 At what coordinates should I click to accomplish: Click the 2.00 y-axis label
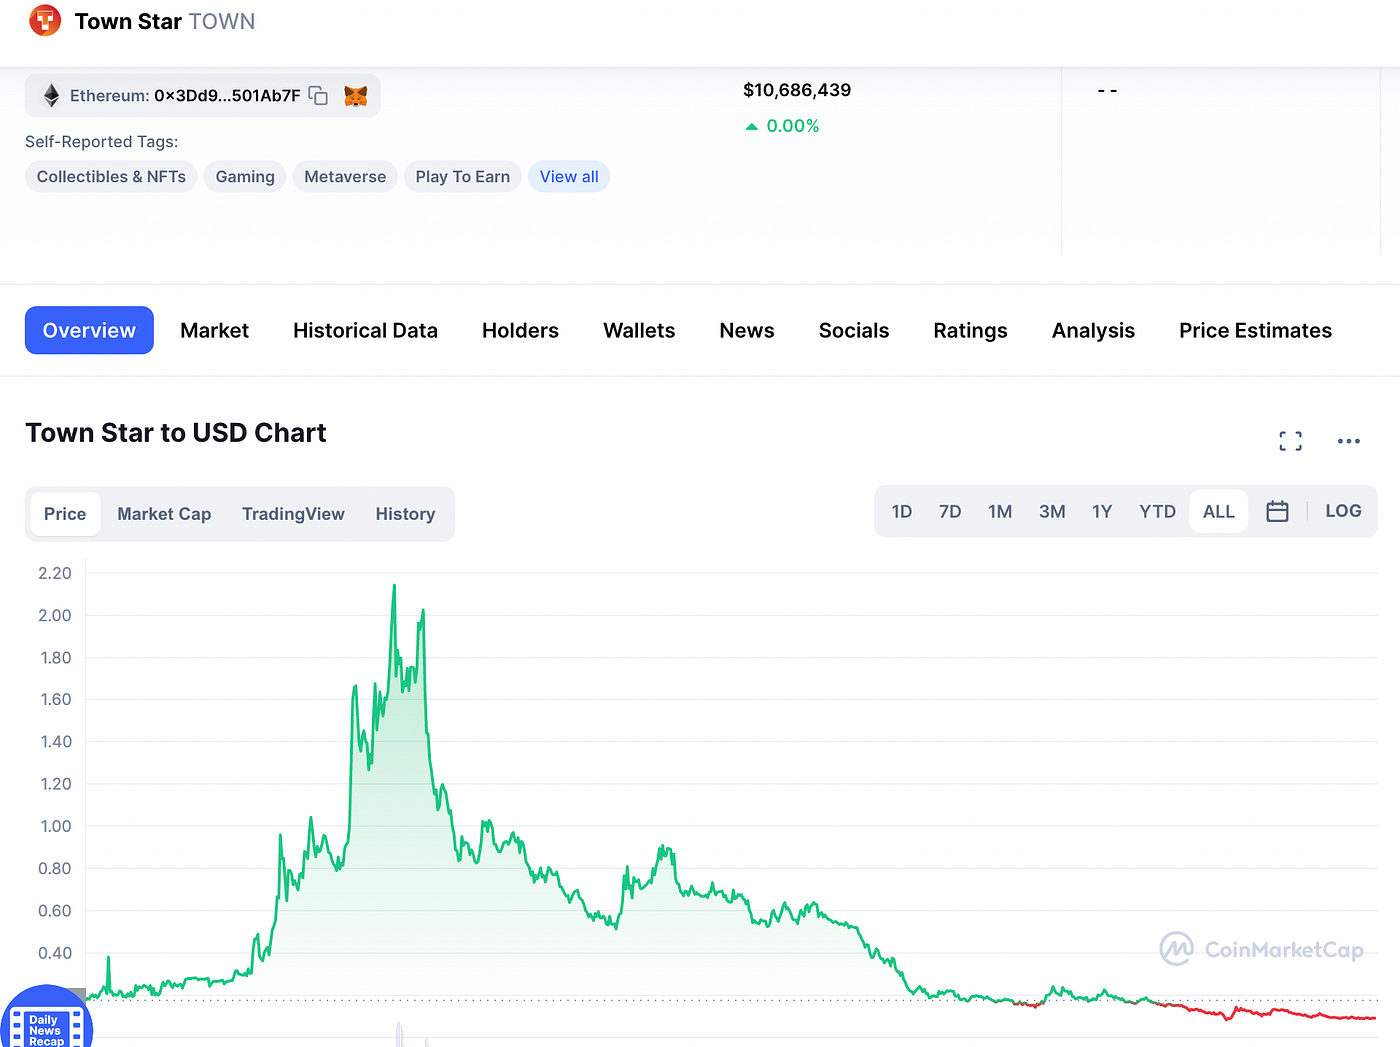coord(55,615)
